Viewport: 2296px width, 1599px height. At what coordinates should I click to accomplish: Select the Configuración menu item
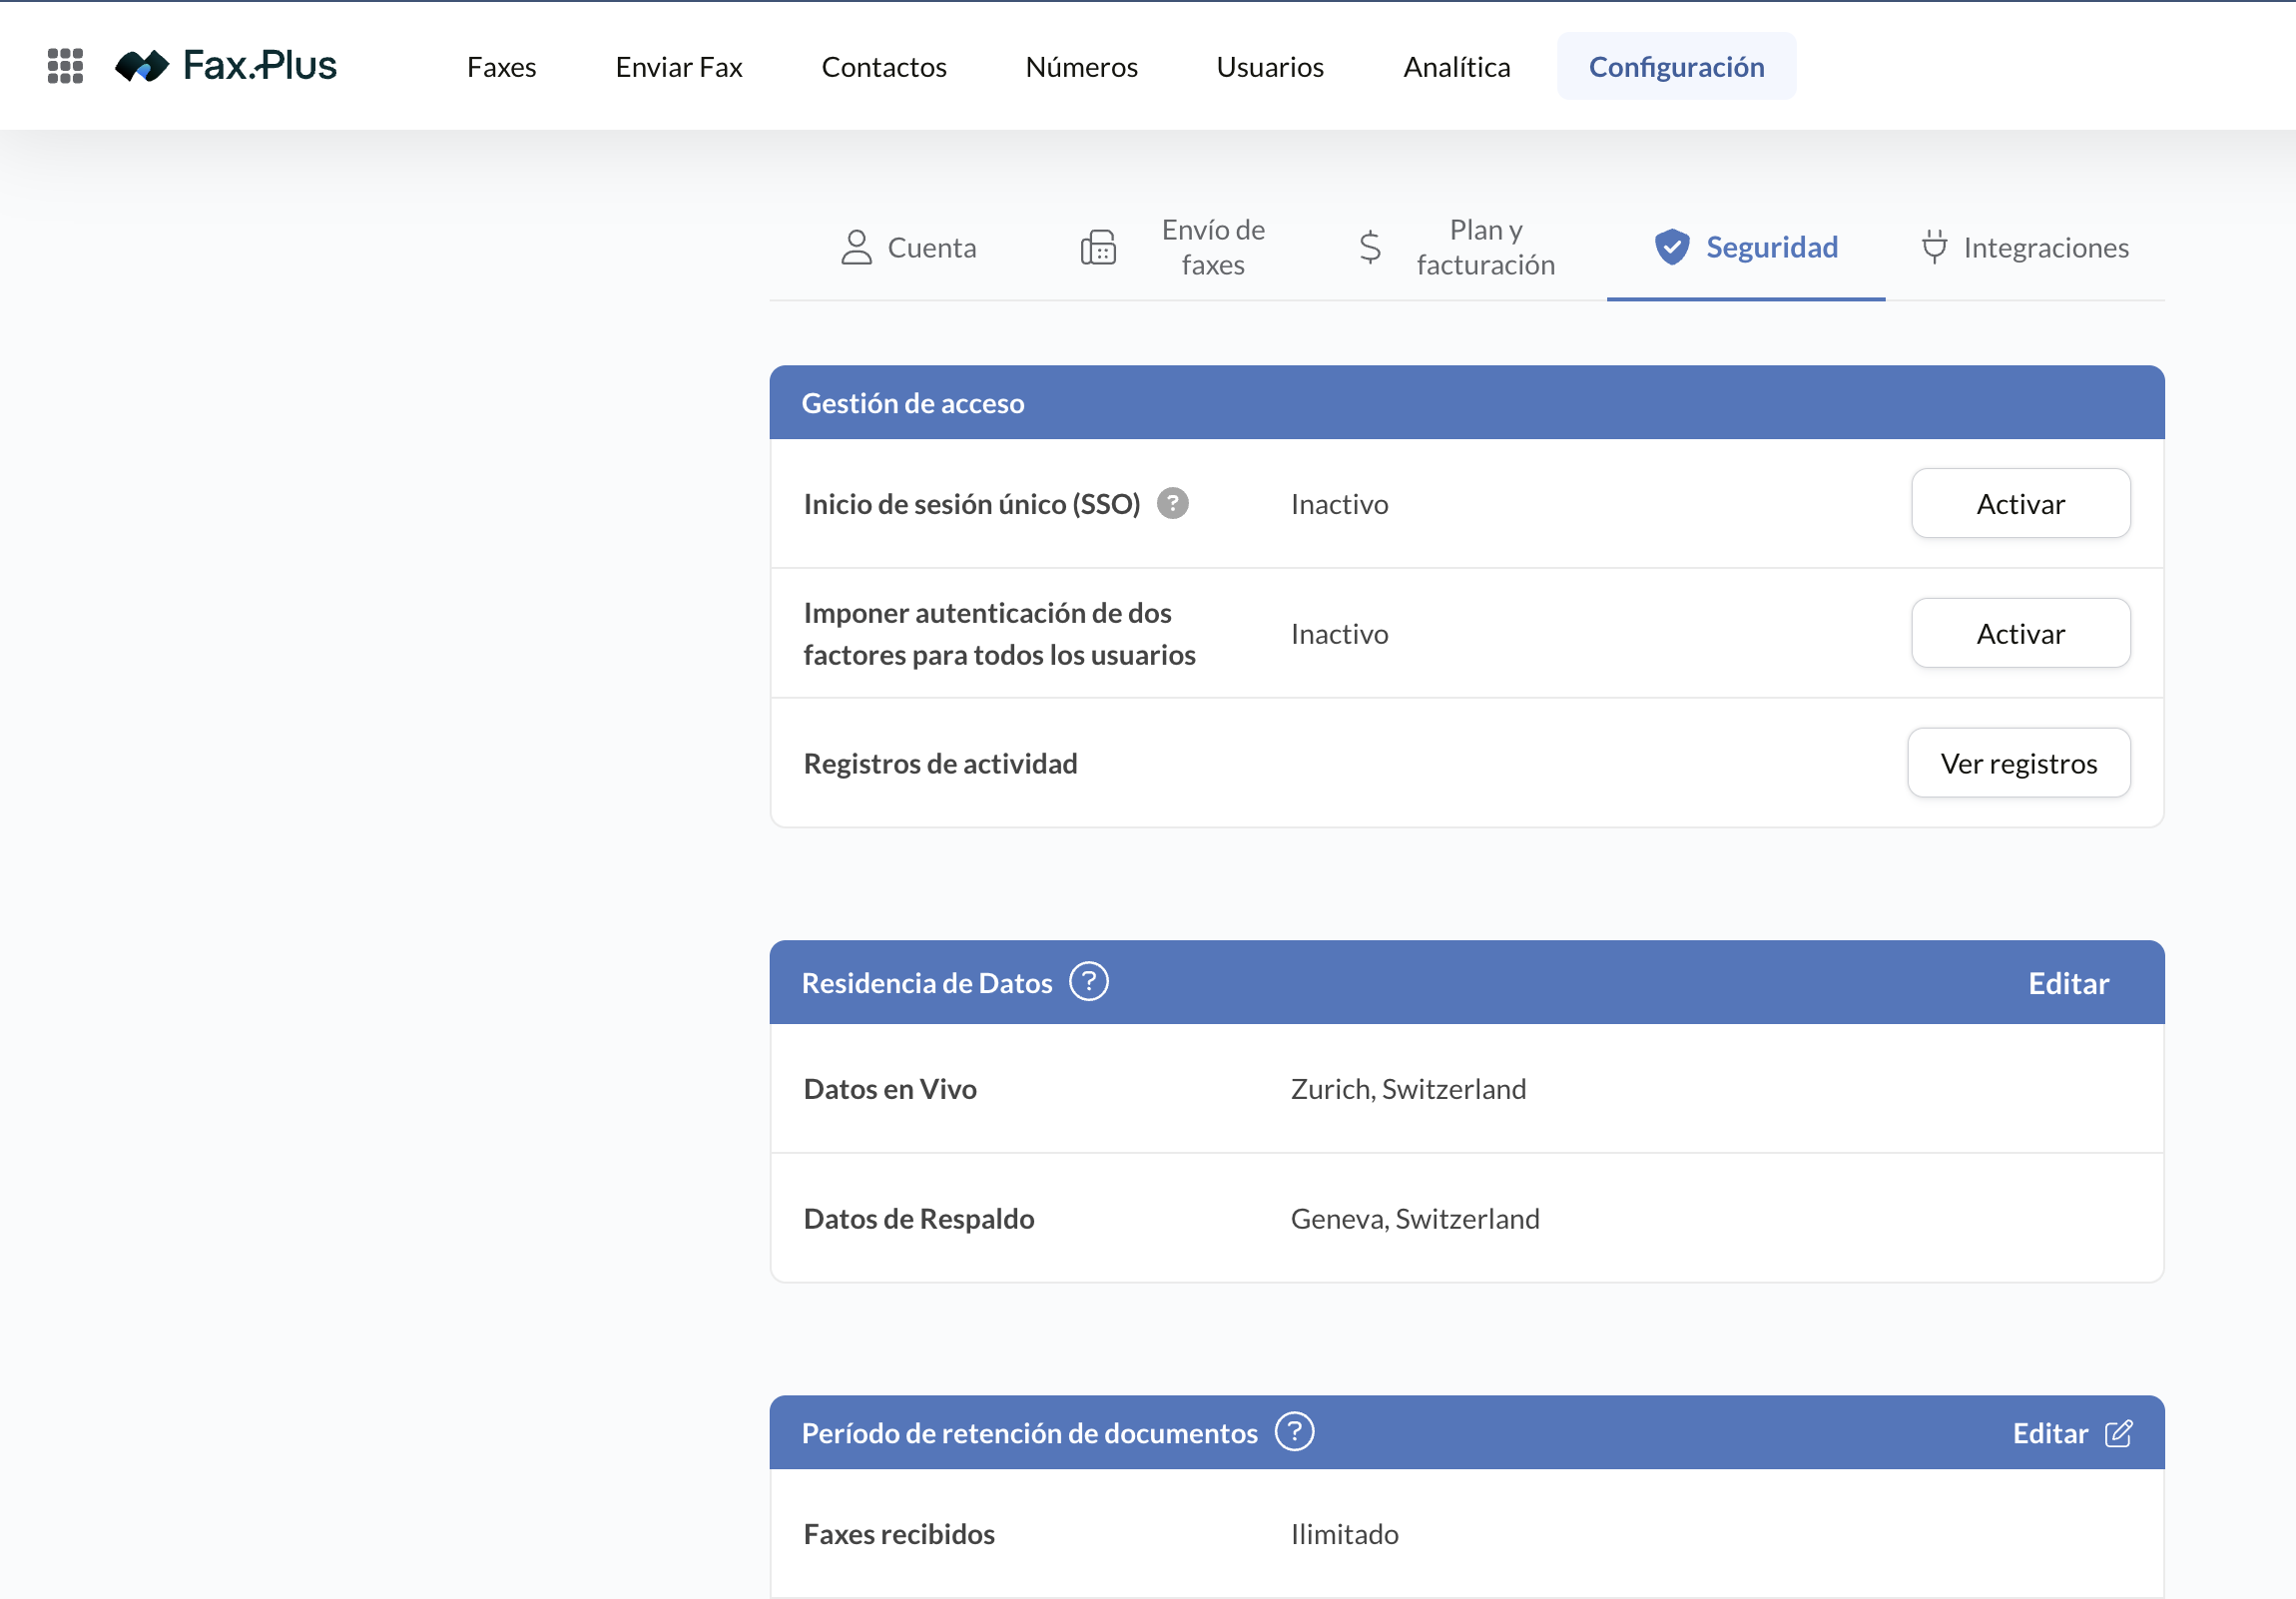point(1677,67)
